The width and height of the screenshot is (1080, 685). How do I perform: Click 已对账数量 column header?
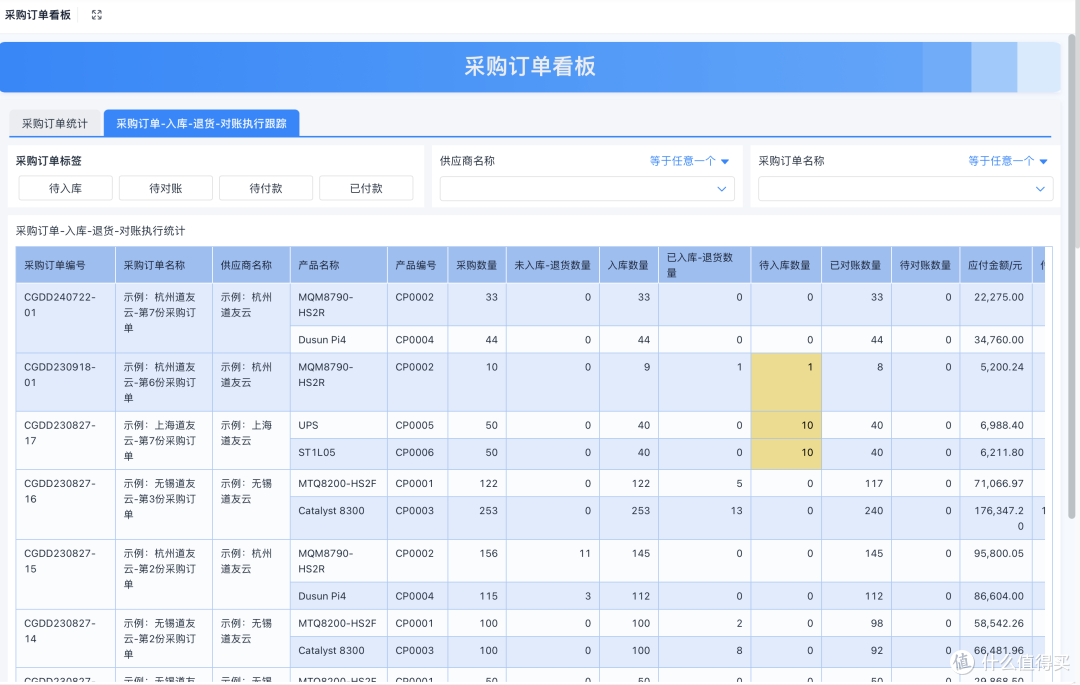(x=856, y=265)
